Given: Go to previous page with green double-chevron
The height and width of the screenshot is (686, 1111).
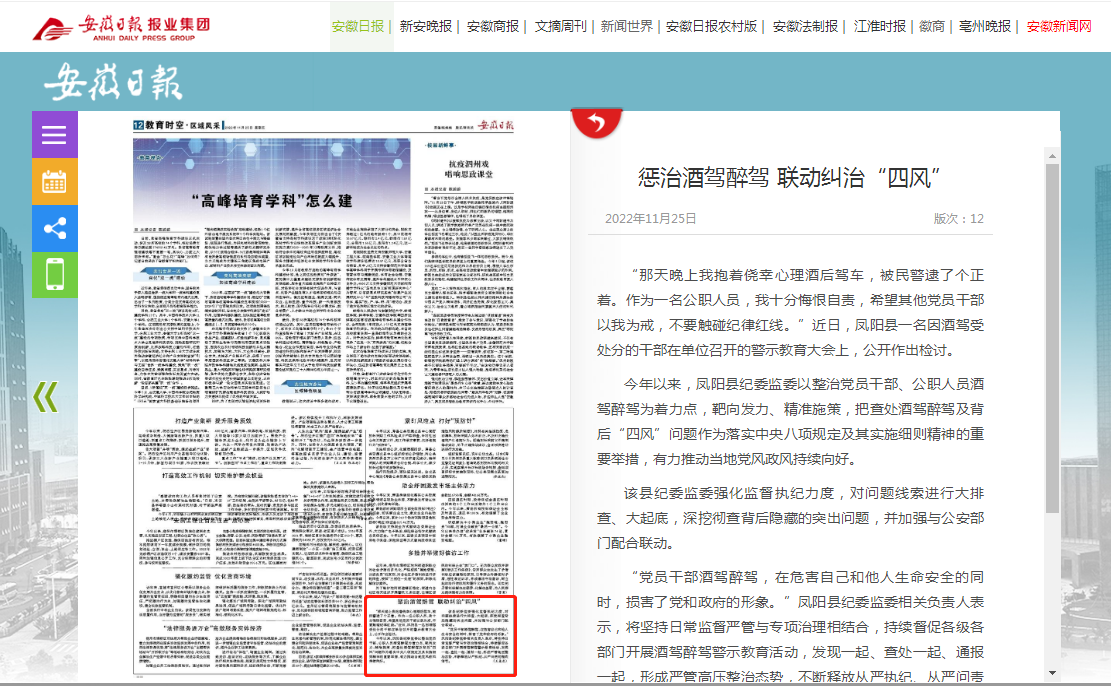Looking at the screenshot, I should pos(46,397).
